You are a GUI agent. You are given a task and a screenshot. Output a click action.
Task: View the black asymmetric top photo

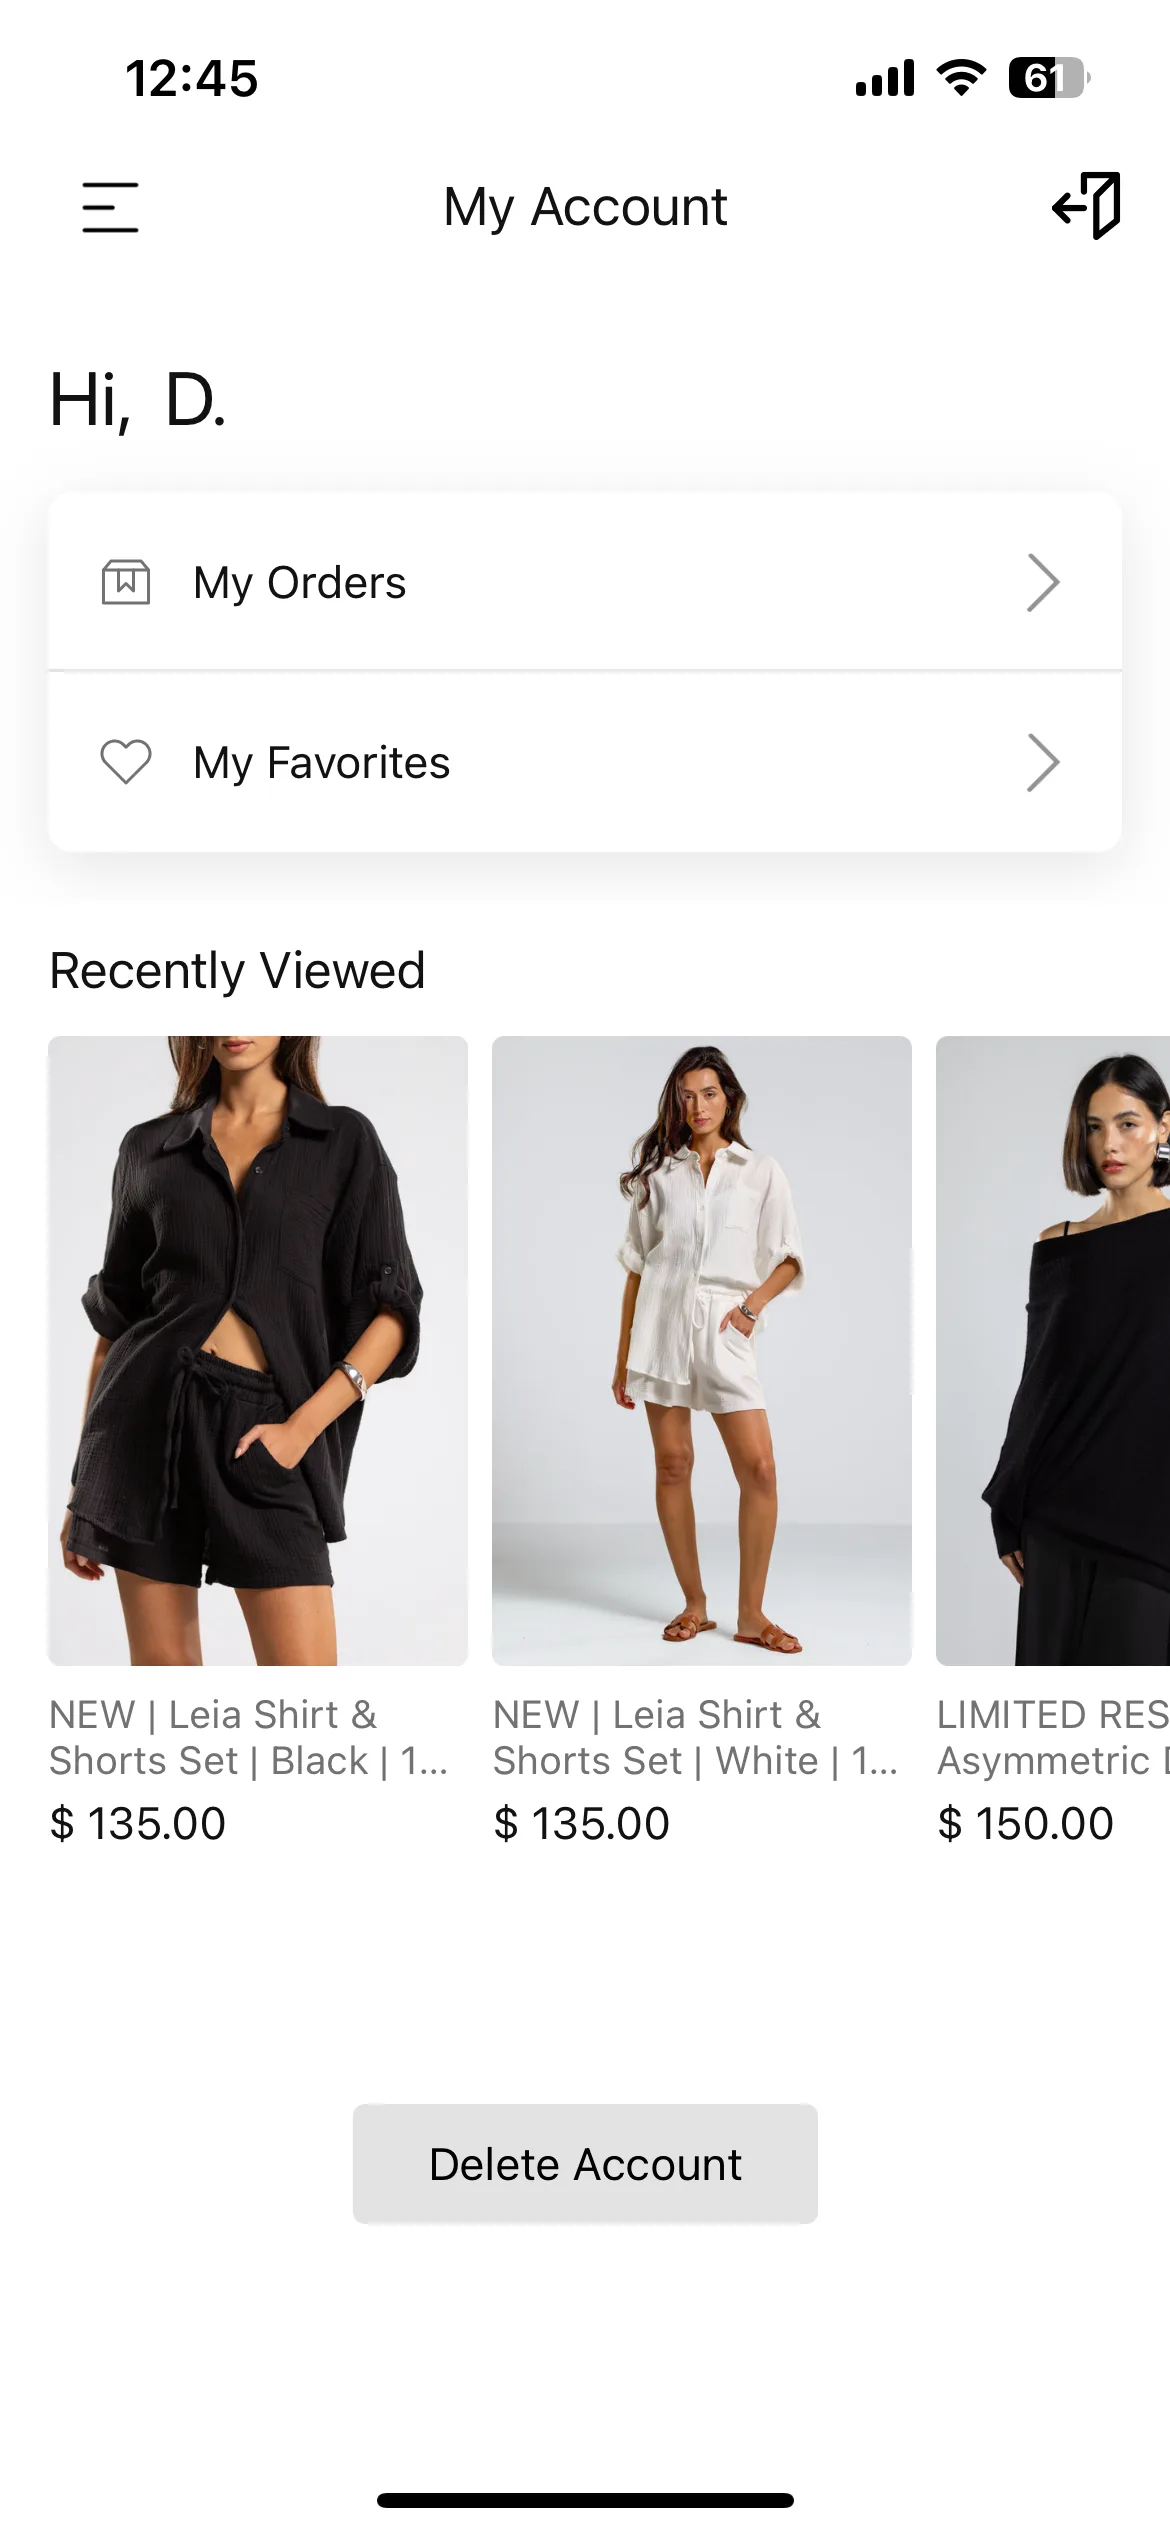tap(1053, 1351)
